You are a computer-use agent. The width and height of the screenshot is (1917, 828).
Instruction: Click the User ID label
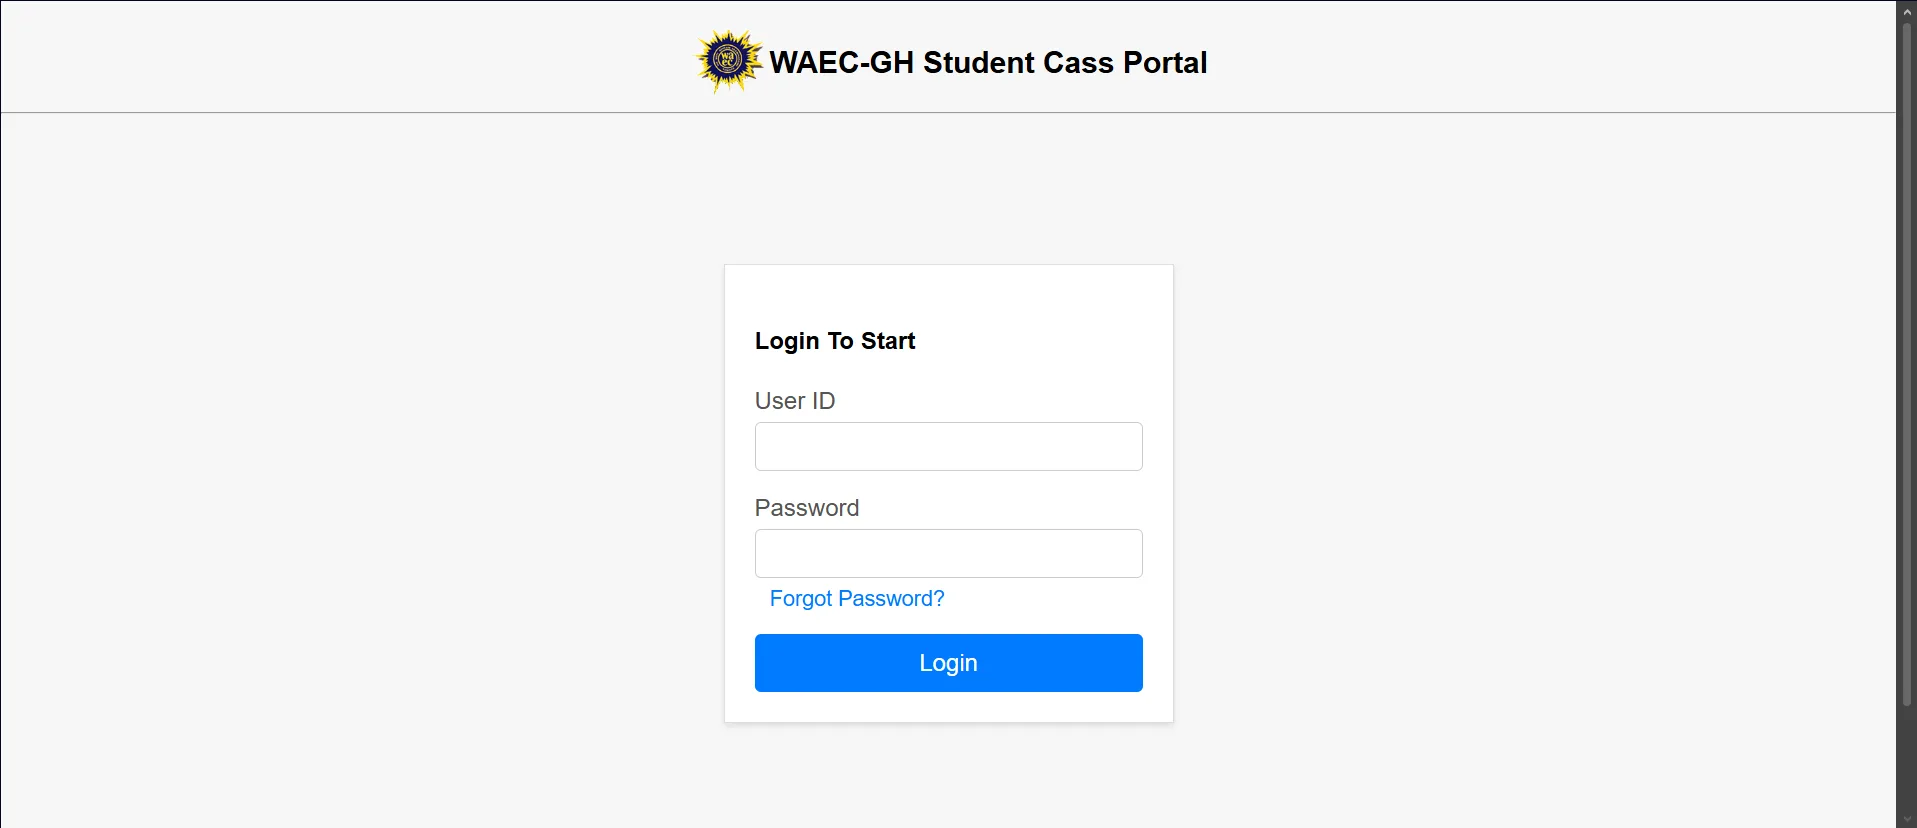pyautogui.click(x=795, y=401)
